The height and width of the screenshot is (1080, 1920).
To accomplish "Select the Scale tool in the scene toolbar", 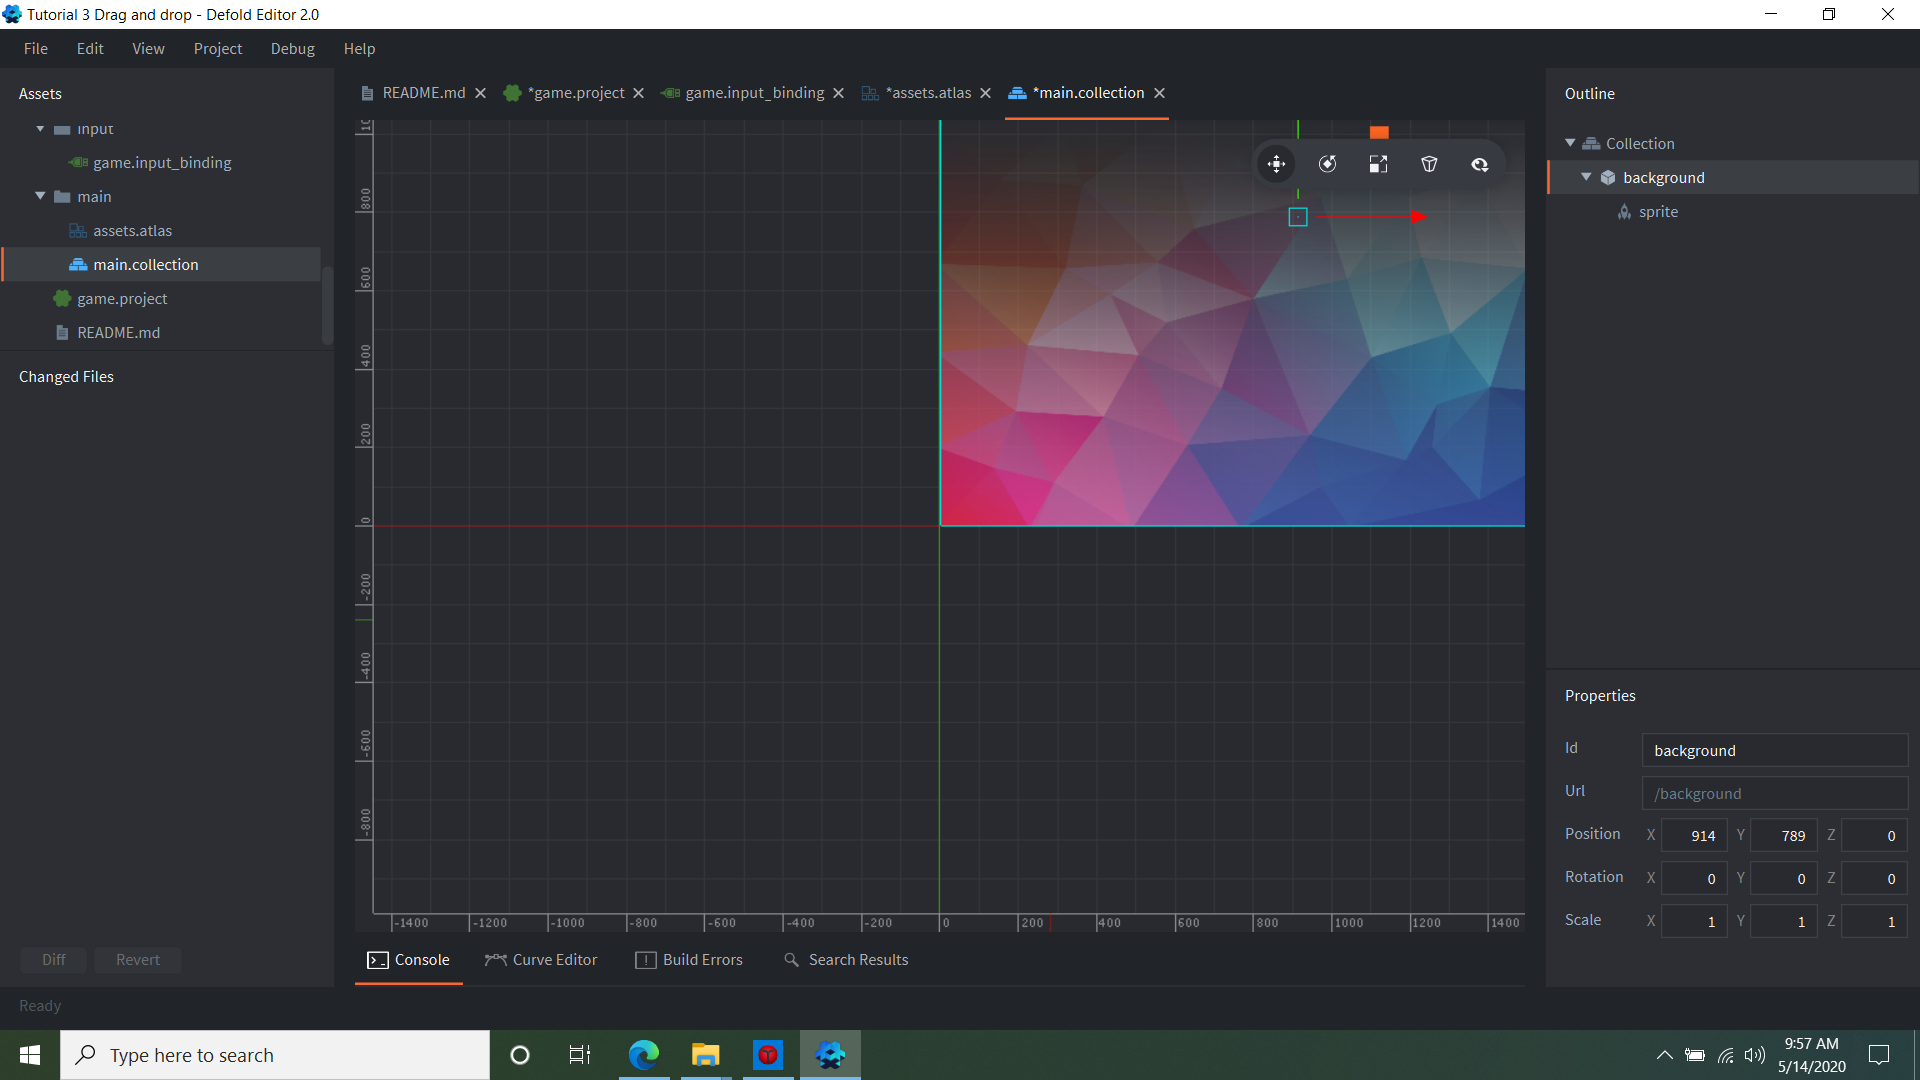I will point(1378,163).
